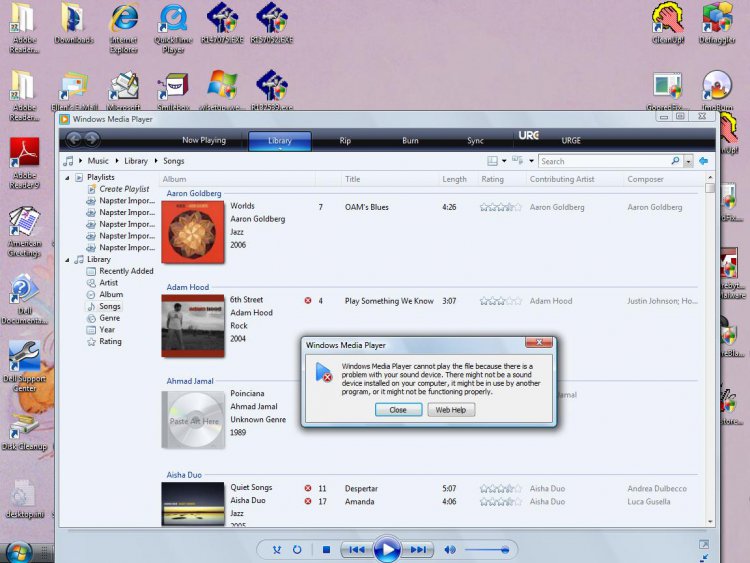Click in the Search box
Viewport: 750px width, 563px height.
[605, 161]
